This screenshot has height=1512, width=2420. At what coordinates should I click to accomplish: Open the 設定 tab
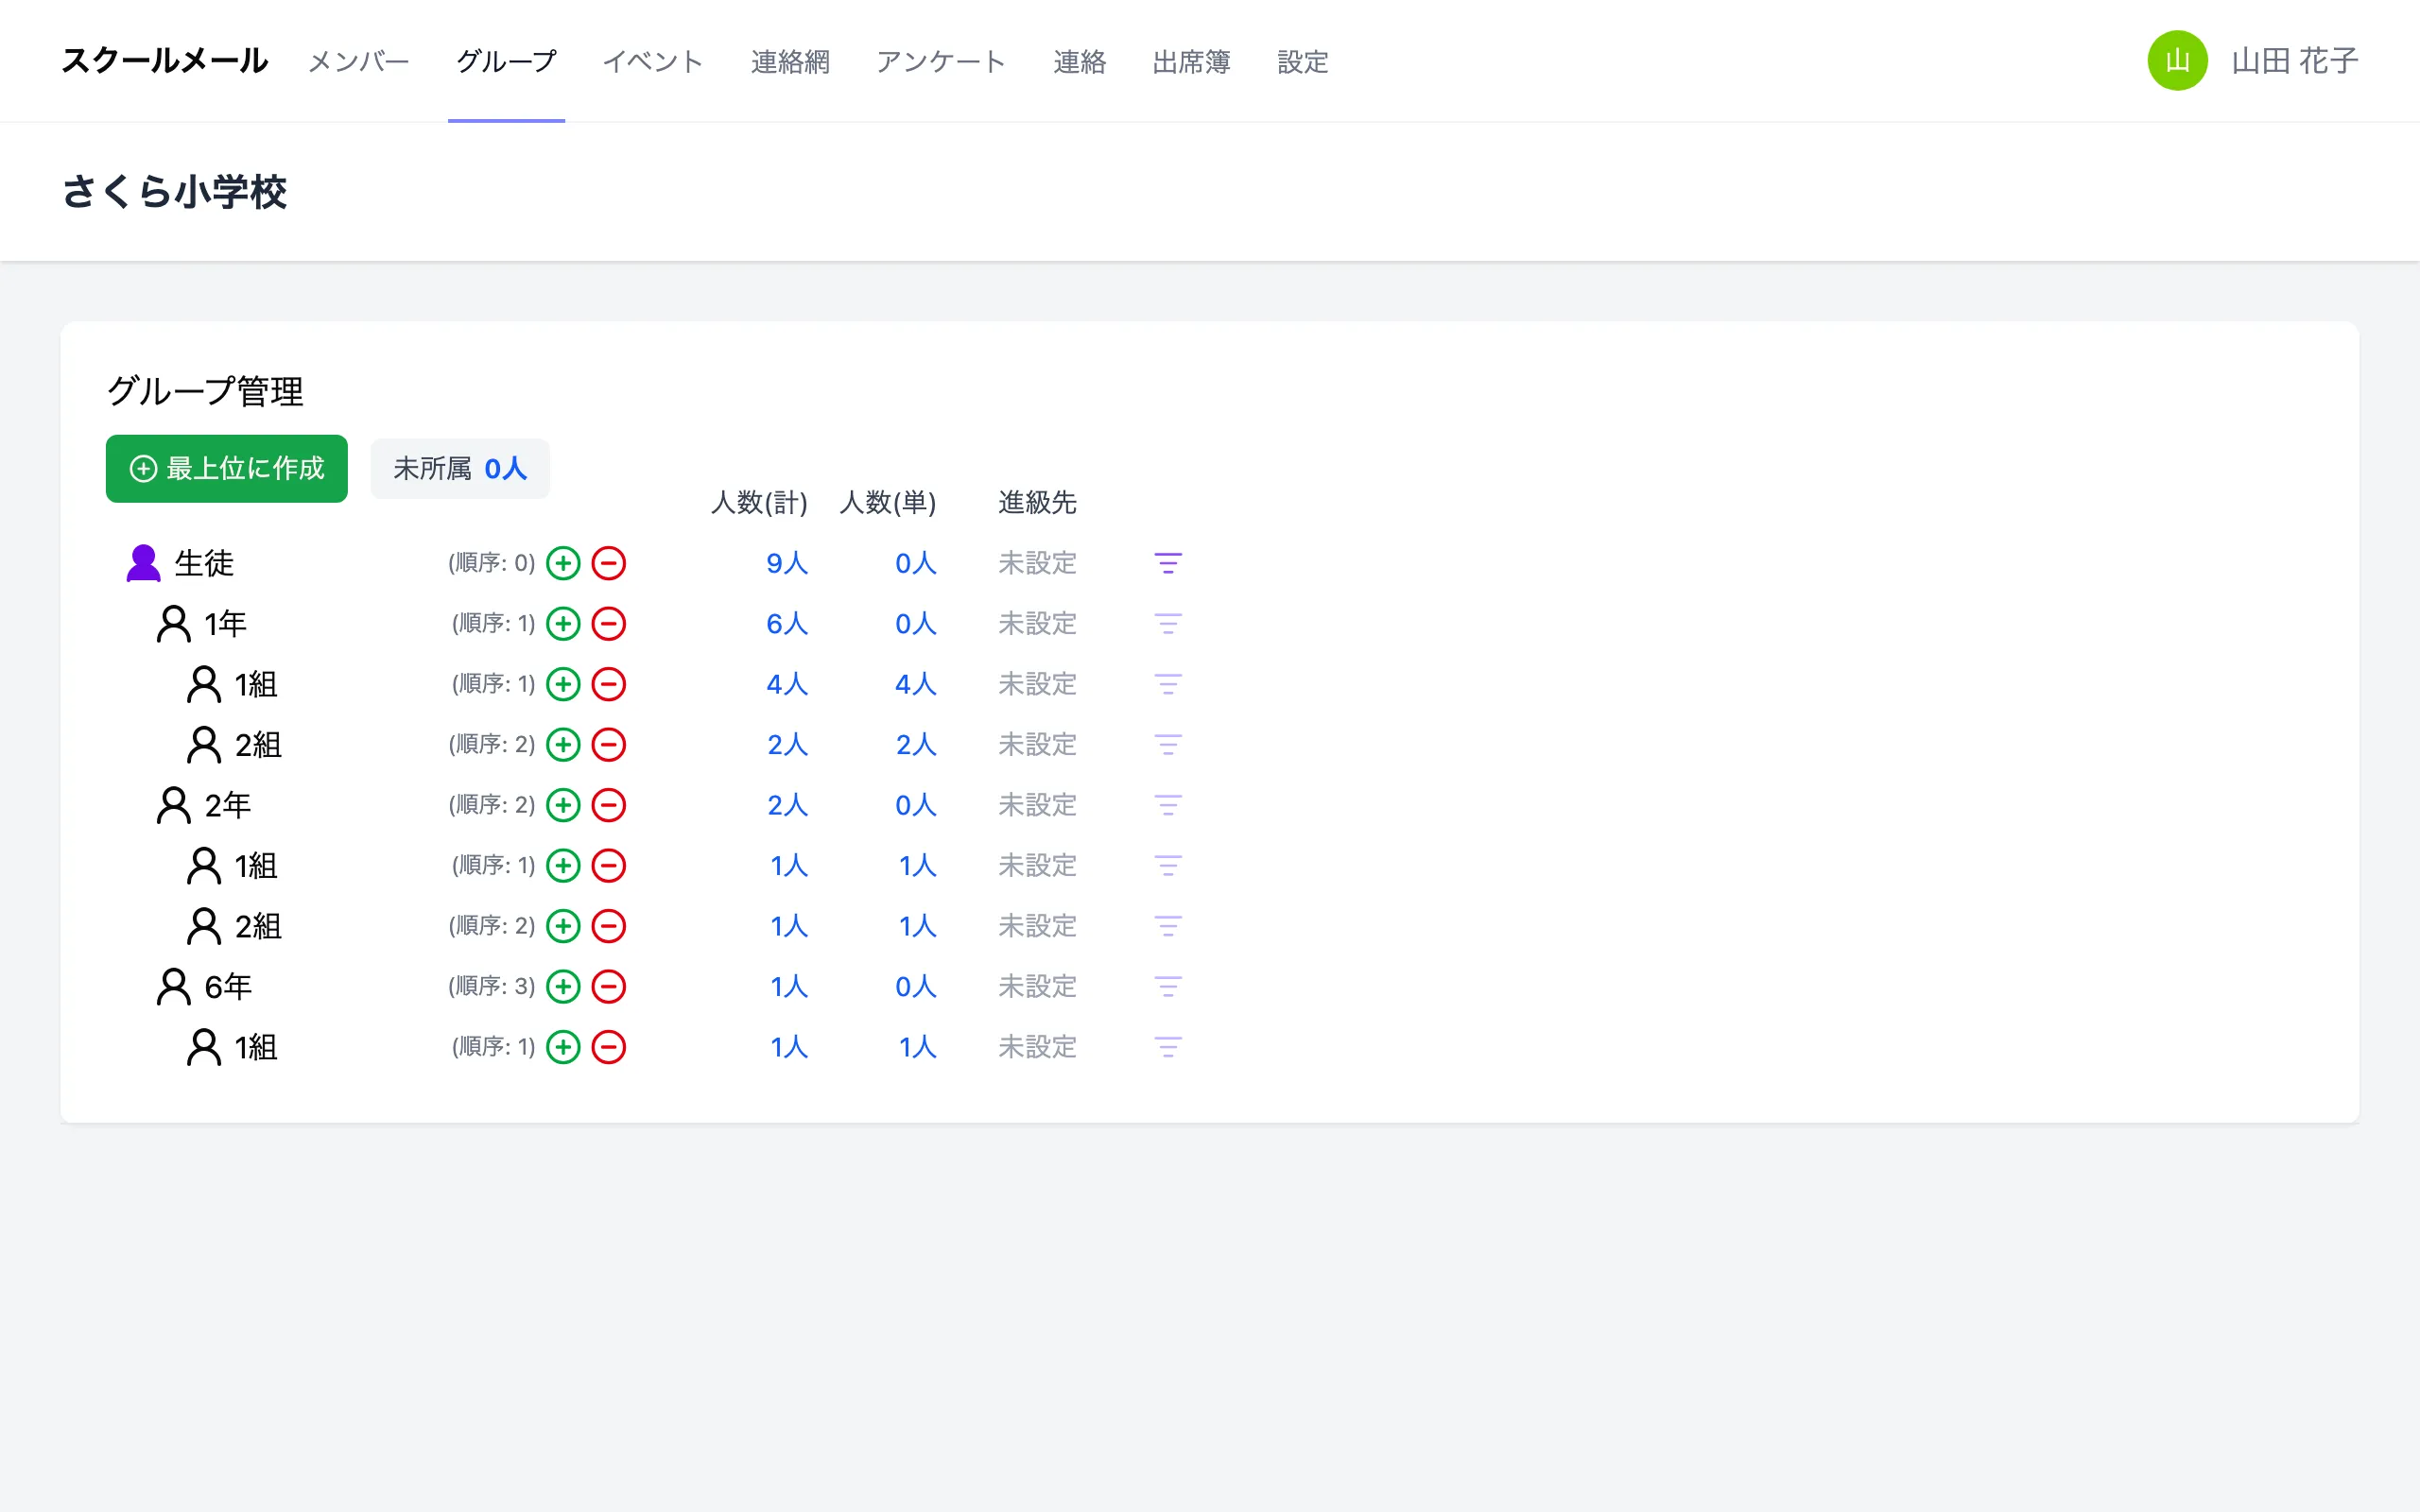tap(1303, 61)
